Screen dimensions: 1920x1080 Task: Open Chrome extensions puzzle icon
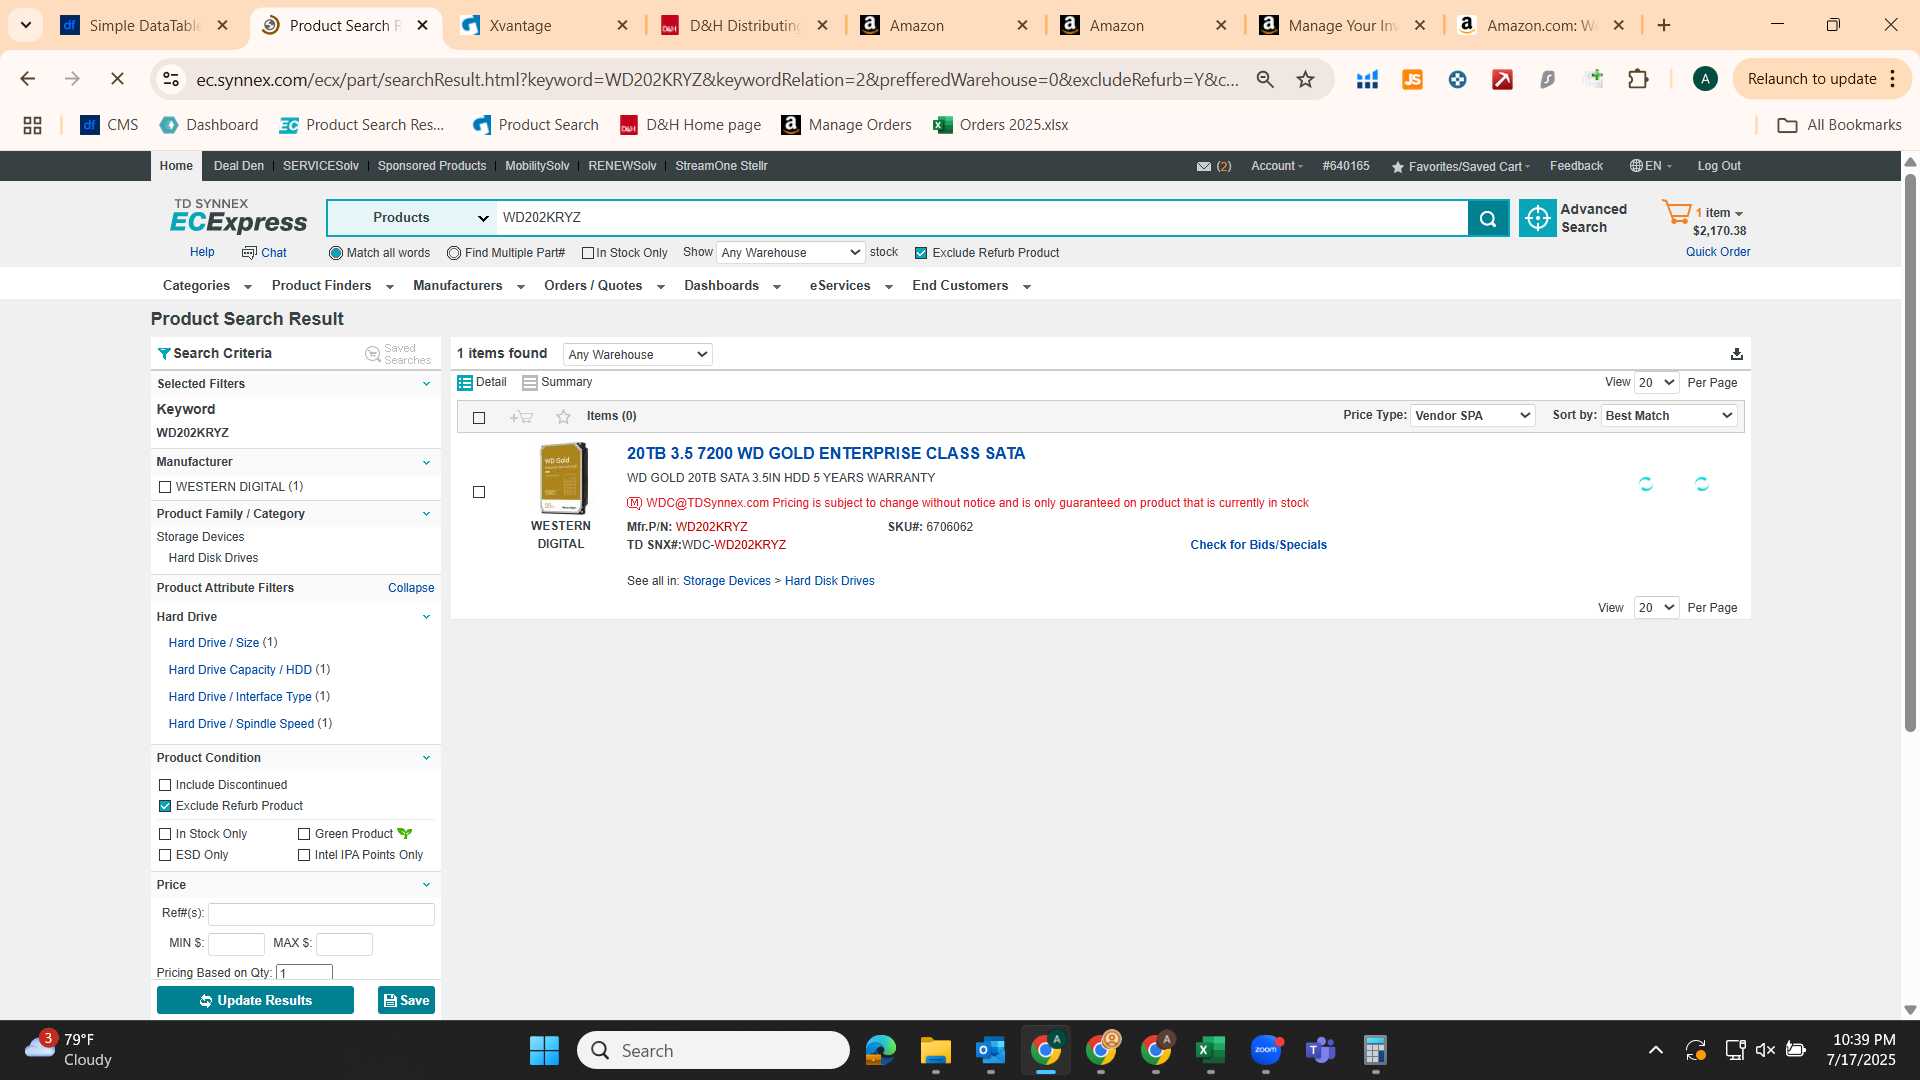tap(1638, 79)
